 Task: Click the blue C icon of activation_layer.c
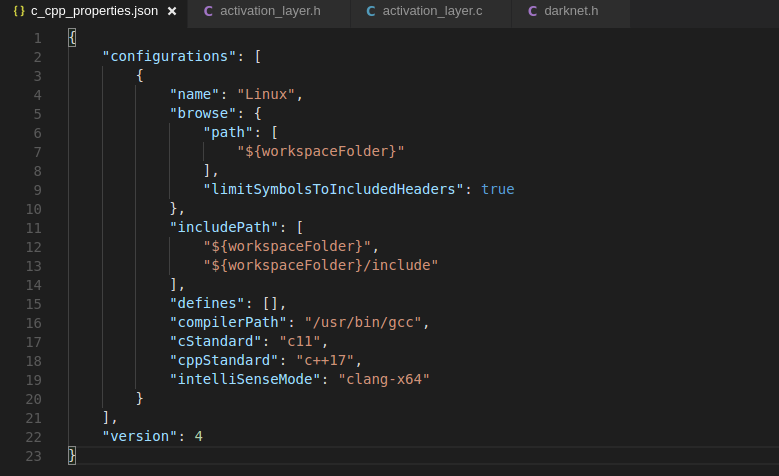pos(371,11)
